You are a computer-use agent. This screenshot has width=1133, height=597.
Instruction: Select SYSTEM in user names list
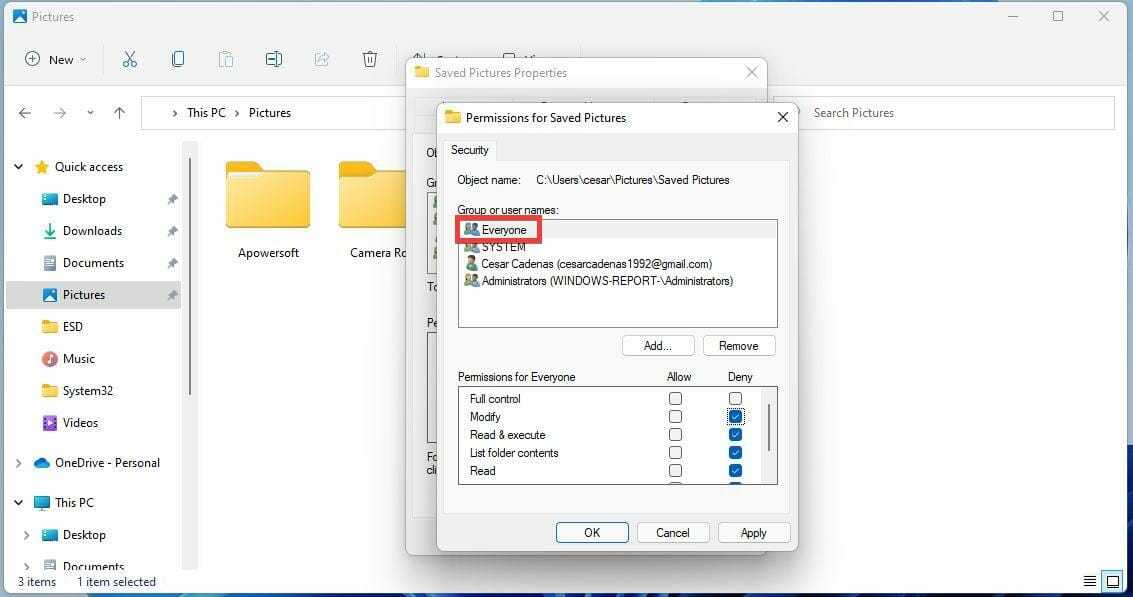(x=503, y=247)
